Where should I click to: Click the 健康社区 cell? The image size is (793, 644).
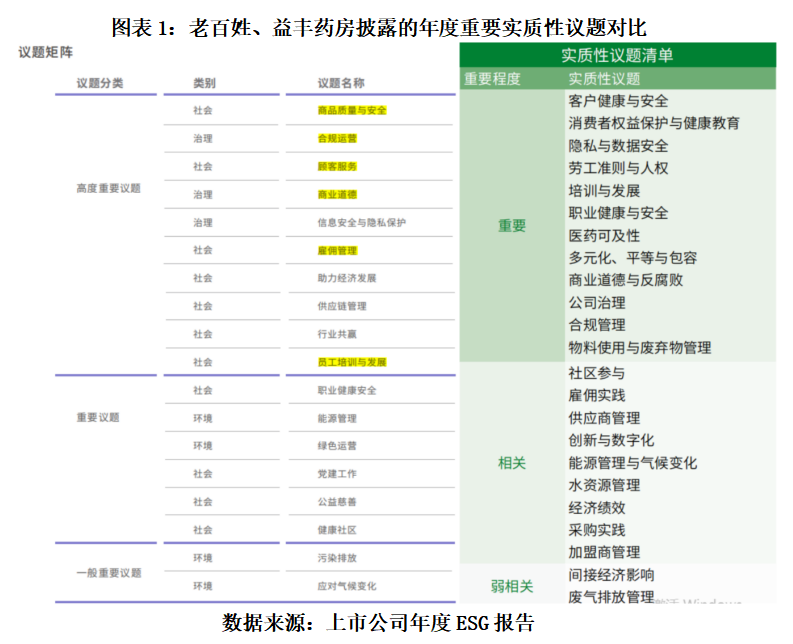pos(337,530)
